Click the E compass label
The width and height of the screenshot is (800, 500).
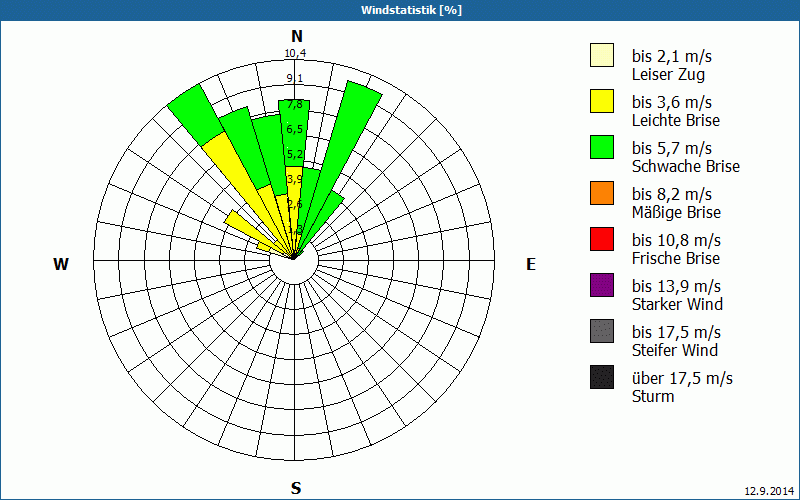(531, 264)
